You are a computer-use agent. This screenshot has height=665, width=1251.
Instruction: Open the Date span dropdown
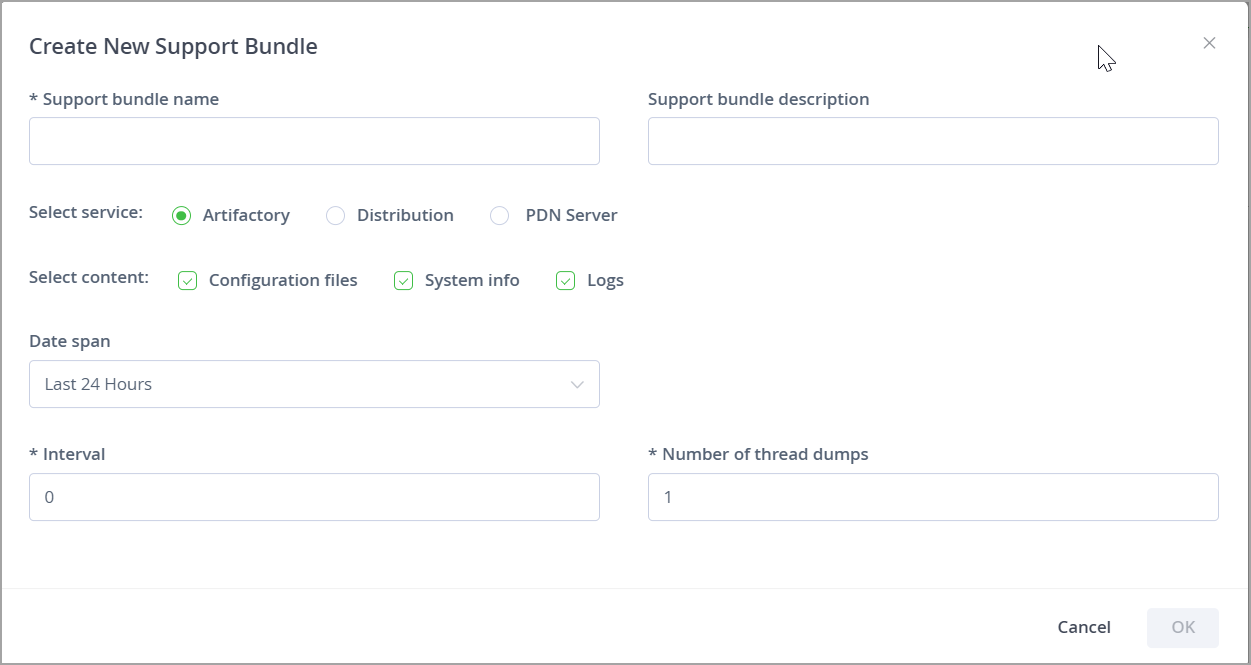point(314,384)
